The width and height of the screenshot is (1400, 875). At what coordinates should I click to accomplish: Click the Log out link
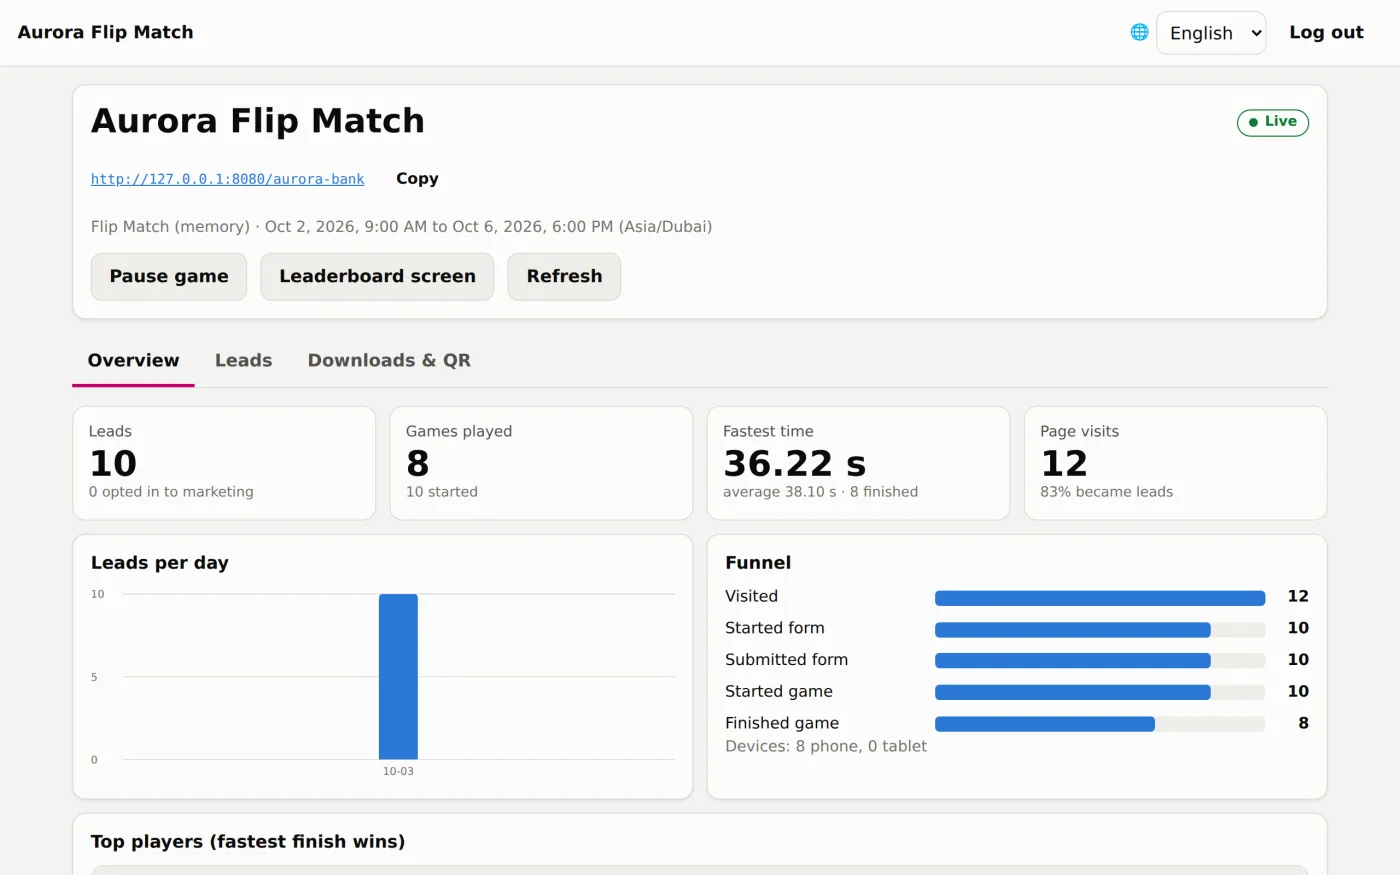point(1326,32)
